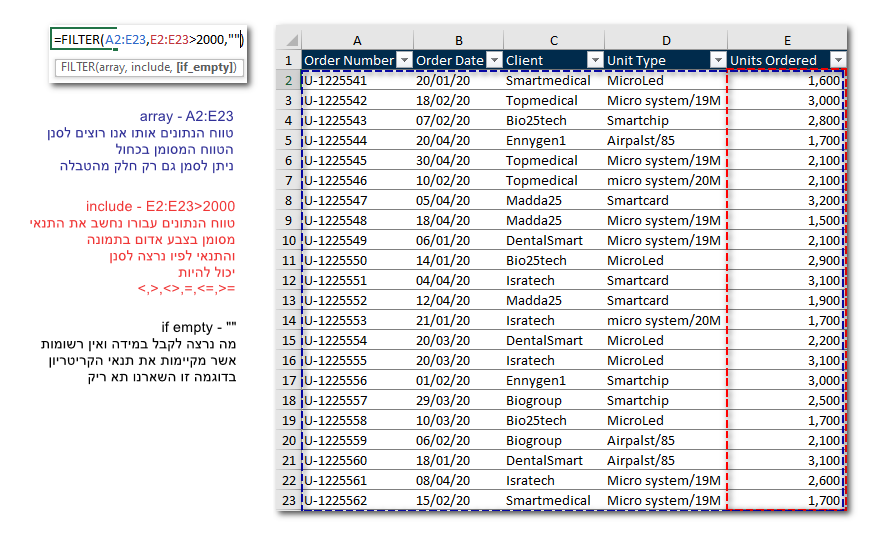Open the Unit Type filter dropdown
The width and height of the screenshot is (873, 537).
point(718,60)
